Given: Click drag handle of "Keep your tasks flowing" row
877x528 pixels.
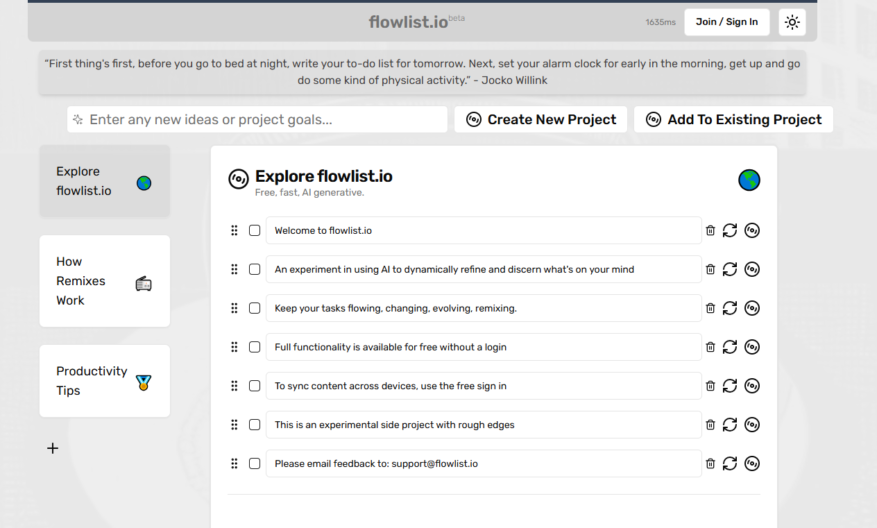Looking at the screenshot, I should 234,308.
